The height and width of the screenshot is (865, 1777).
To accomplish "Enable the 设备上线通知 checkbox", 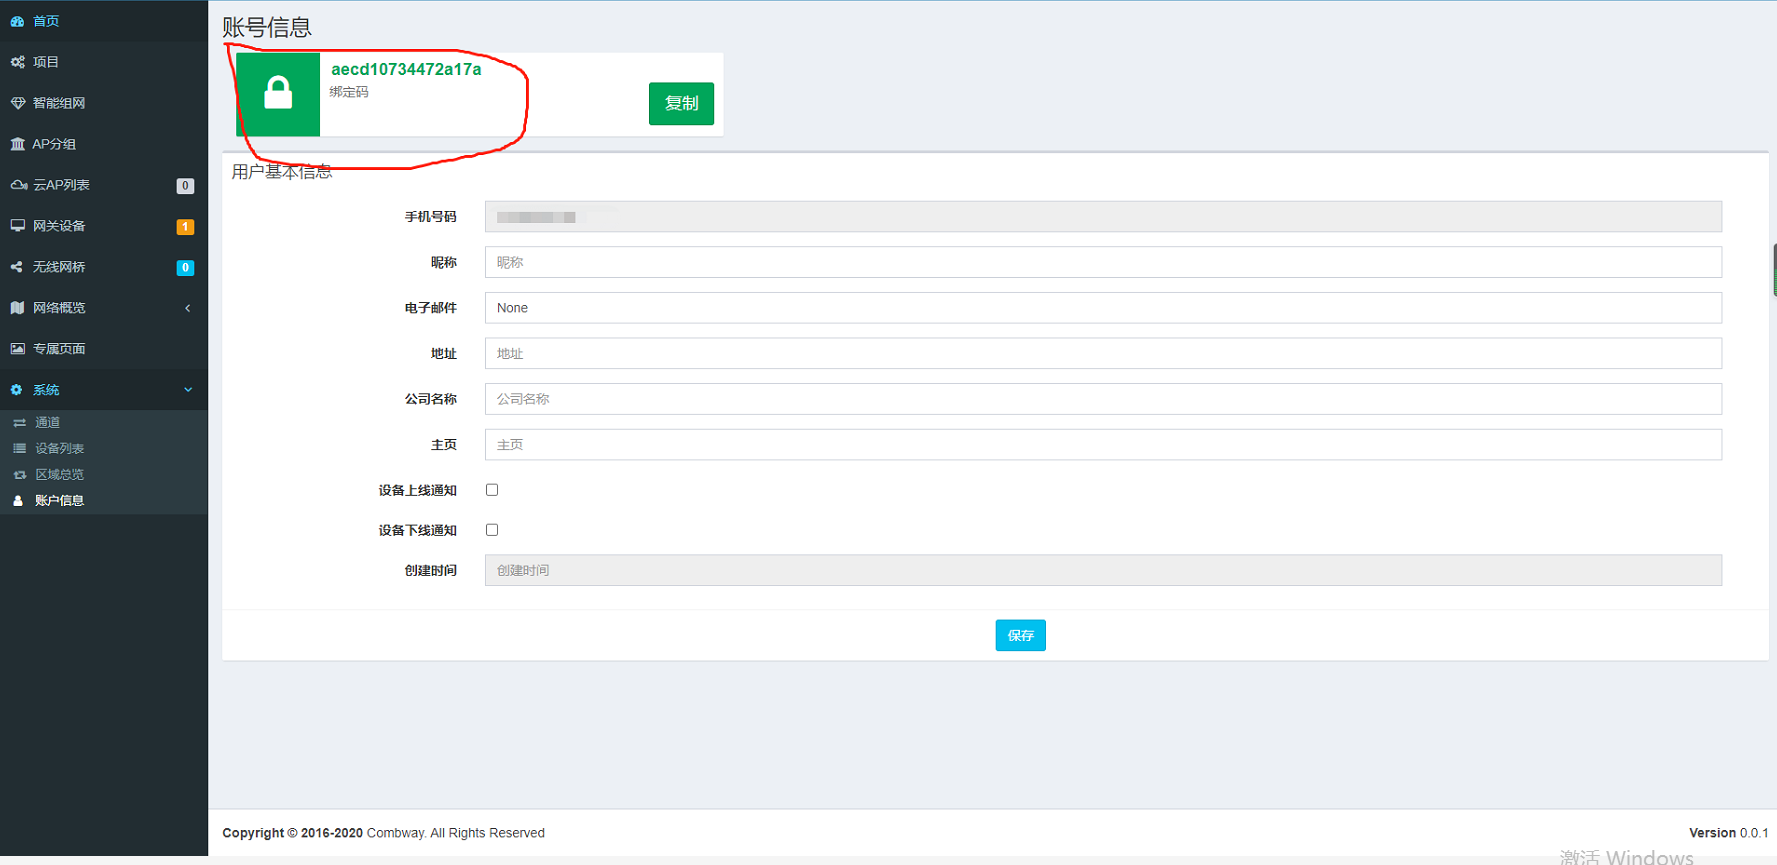I will coord(492,490).
